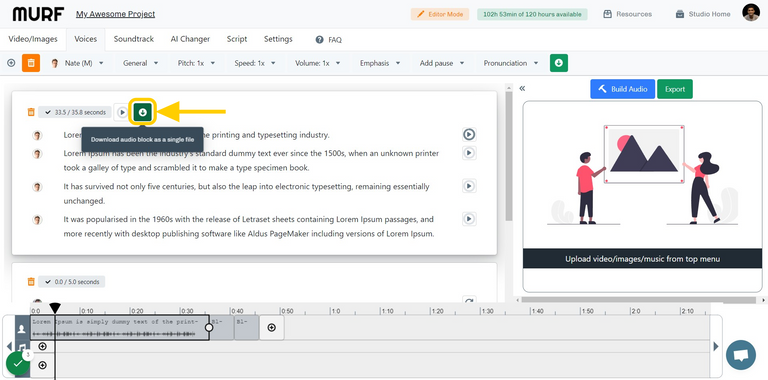Click the text editor vertical scrollbar
Screen dimensions: 768x380
point(509,157)
